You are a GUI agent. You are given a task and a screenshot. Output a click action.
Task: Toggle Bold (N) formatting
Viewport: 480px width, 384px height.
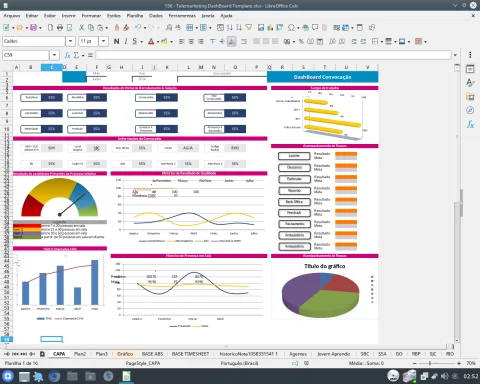point(116,41)
